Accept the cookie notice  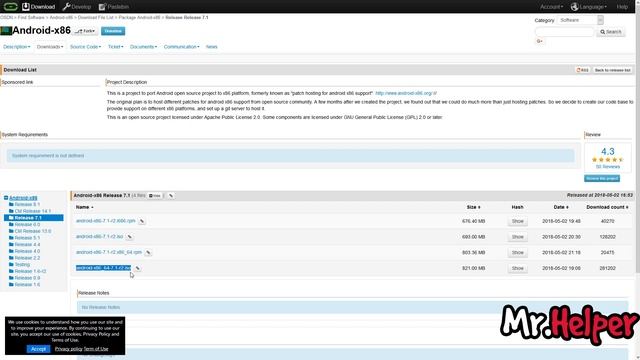coord(38,349)
